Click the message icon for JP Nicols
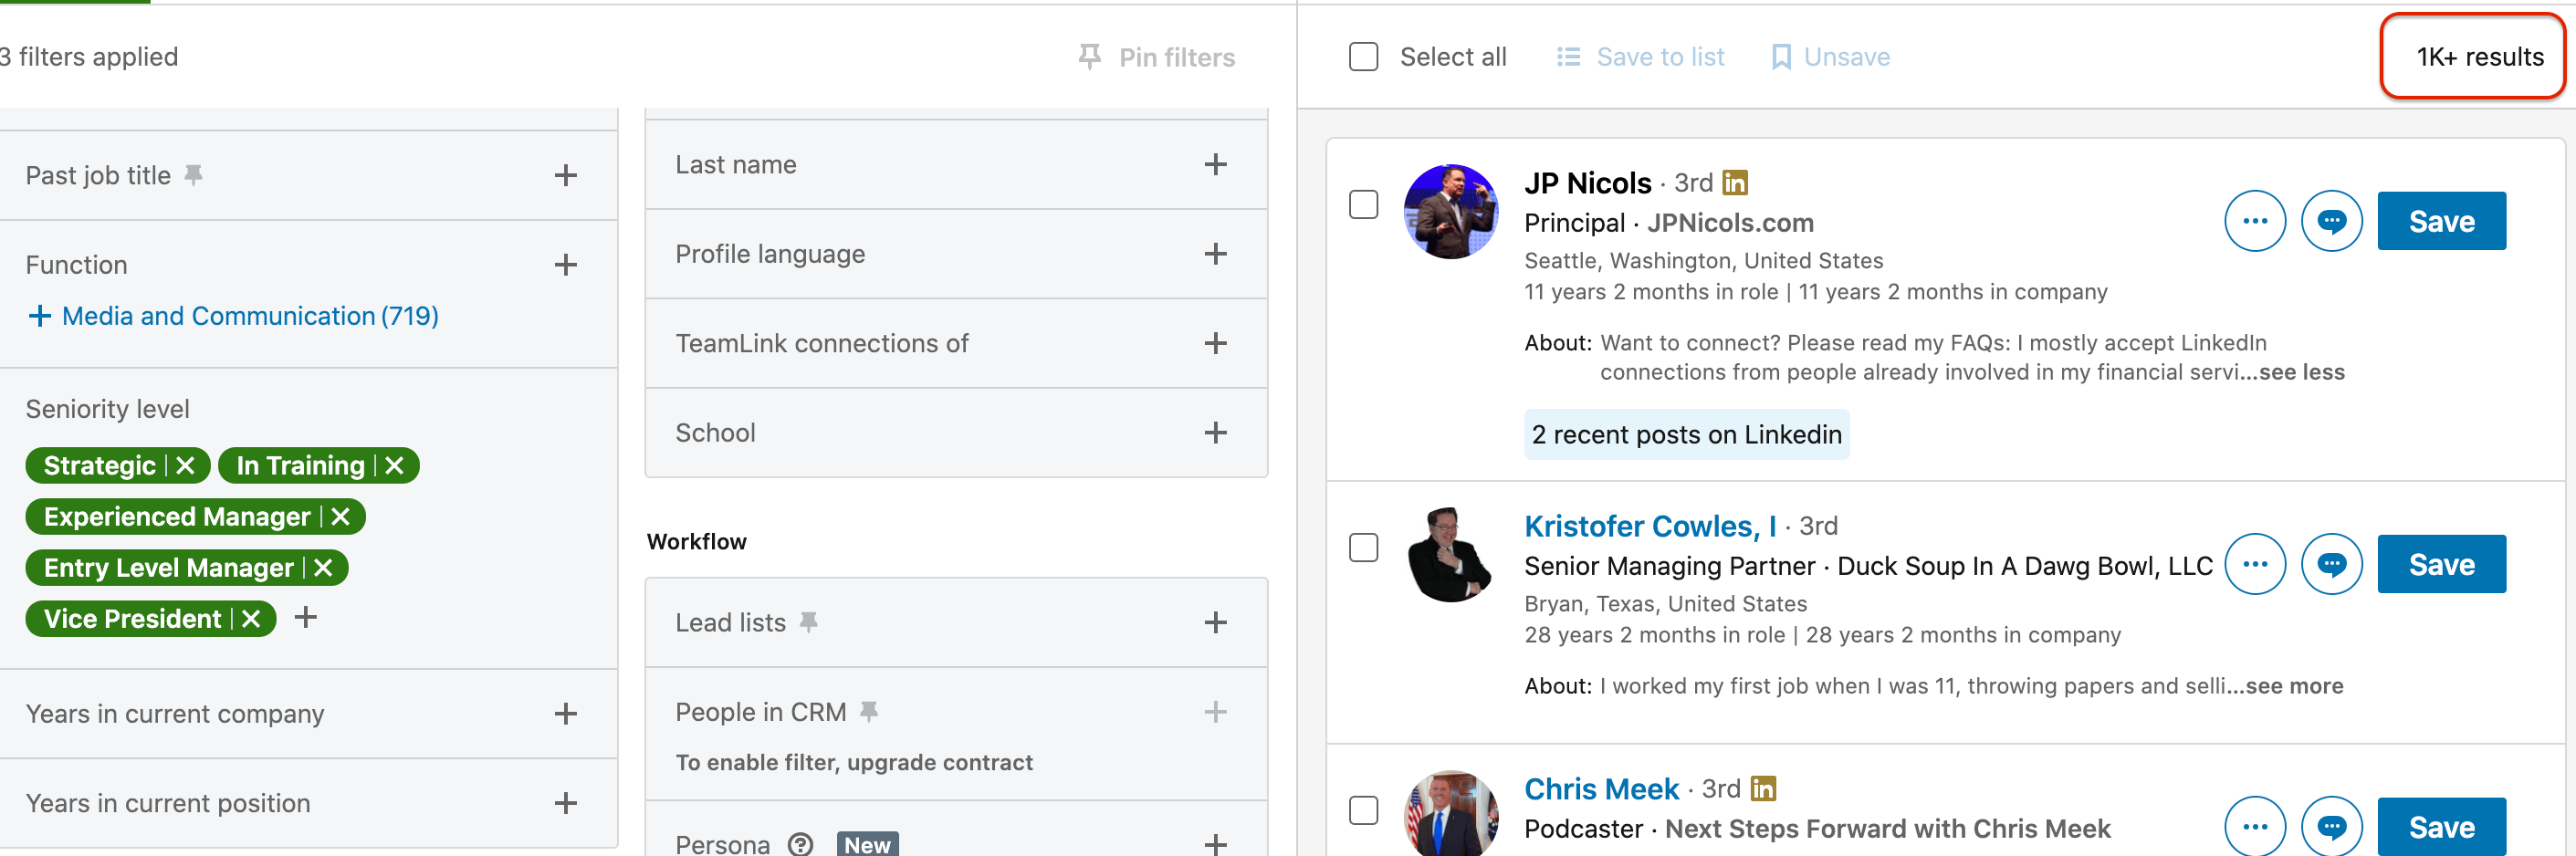Screen dimensions: 2576x856 pyautogui.click(x=2331, y=221)
